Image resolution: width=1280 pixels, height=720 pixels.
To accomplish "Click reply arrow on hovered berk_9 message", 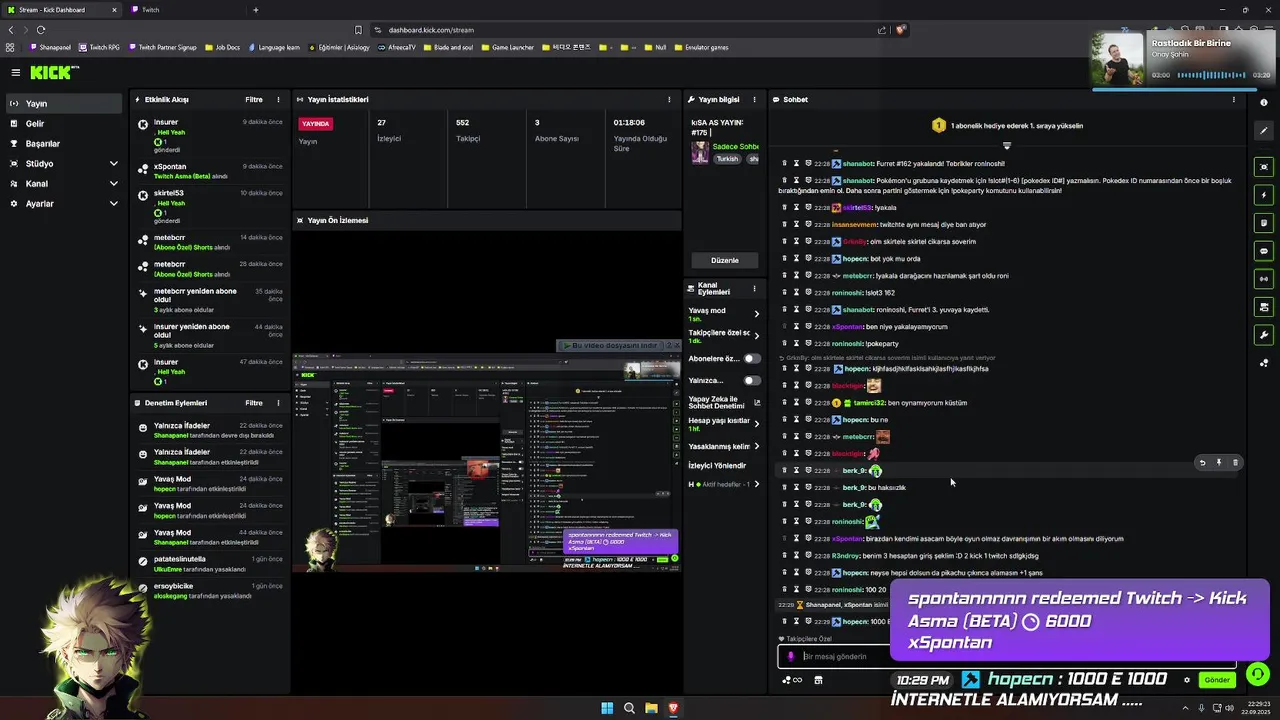I will click(1202, 463).
